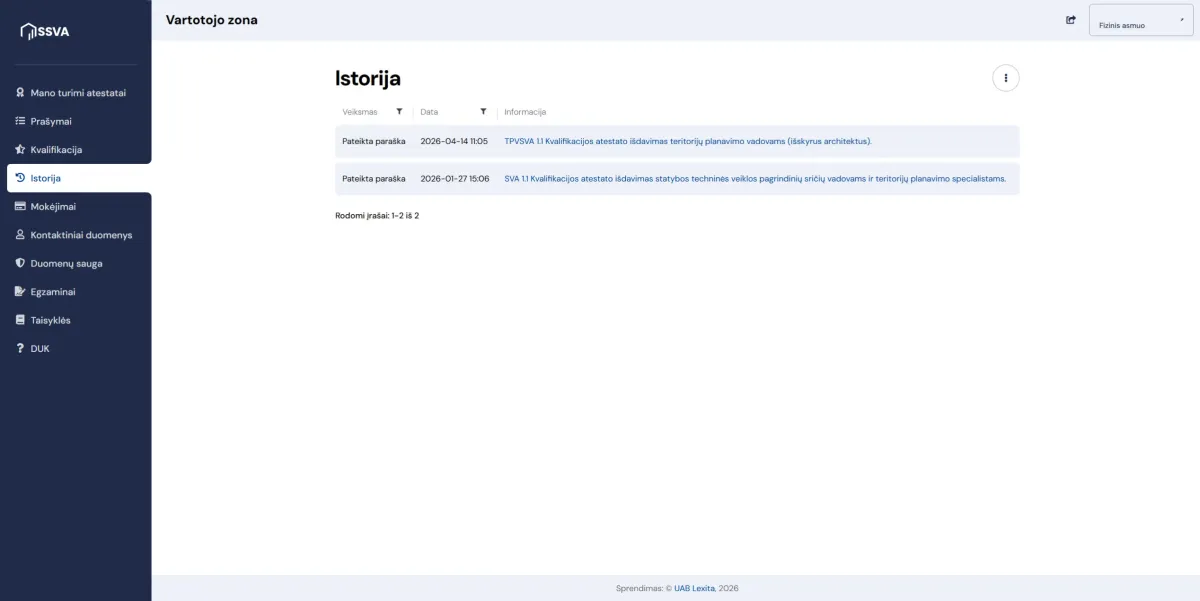Open SVA 1.1 Kvalifikacijos atestato link
This screenshot has height=601, width=1200.
point(755,178)
